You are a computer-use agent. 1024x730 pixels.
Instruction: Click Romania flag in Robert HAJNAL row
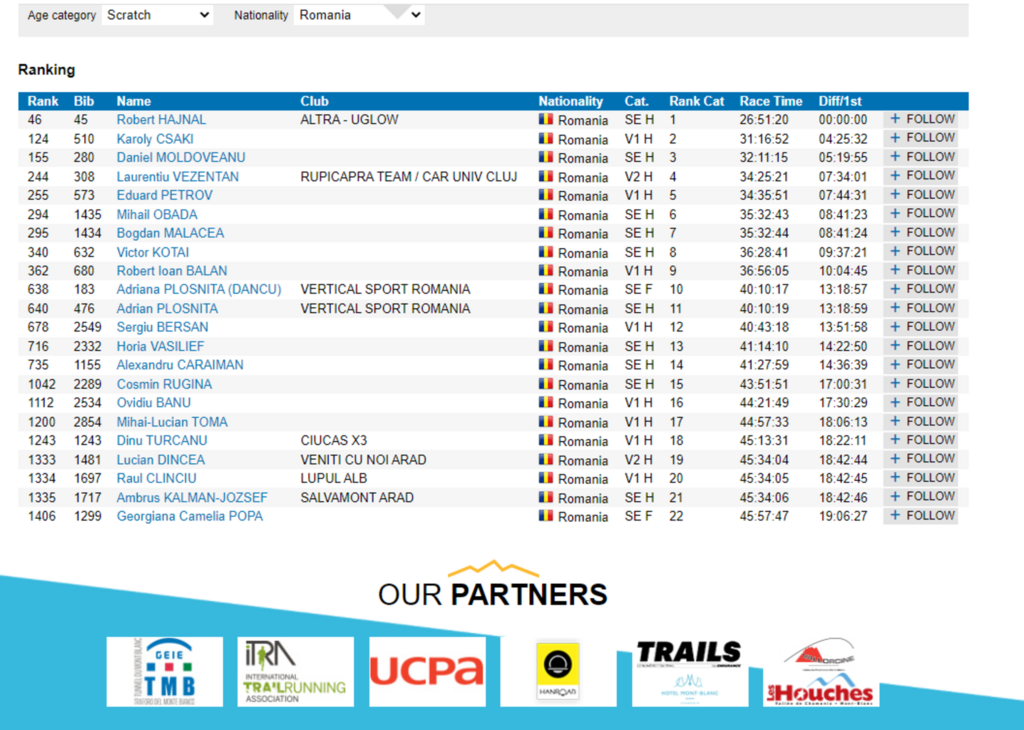[545, 120]
